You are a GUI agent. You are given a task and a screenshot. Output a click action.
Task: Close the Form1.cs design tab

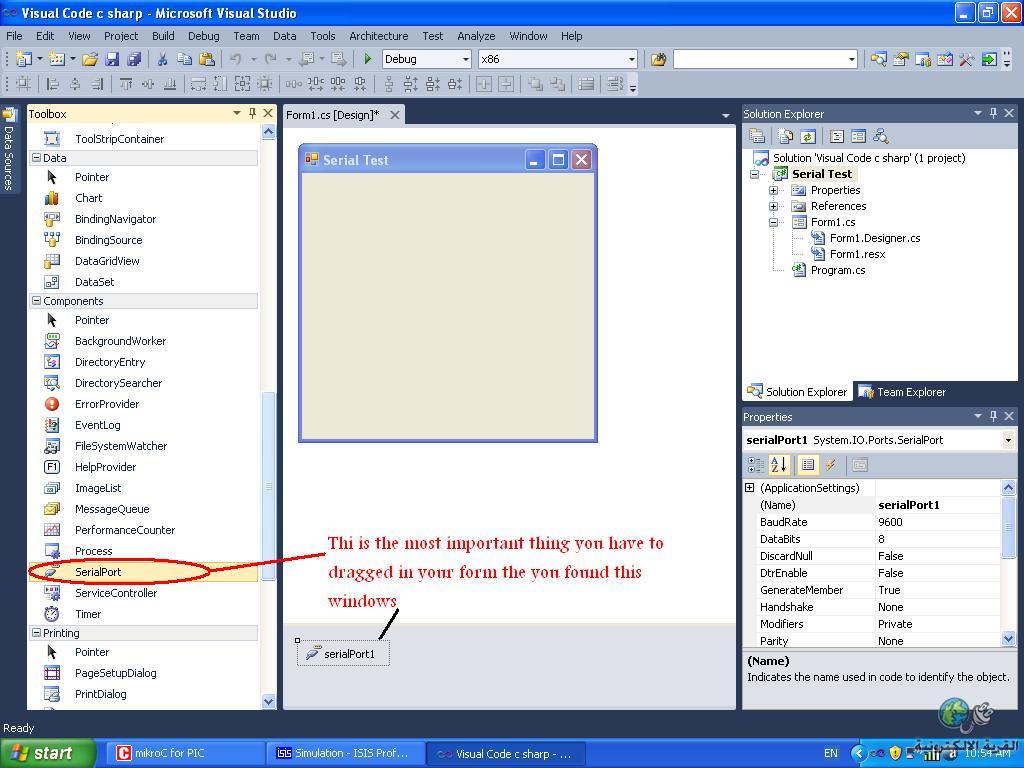[394, 115]
